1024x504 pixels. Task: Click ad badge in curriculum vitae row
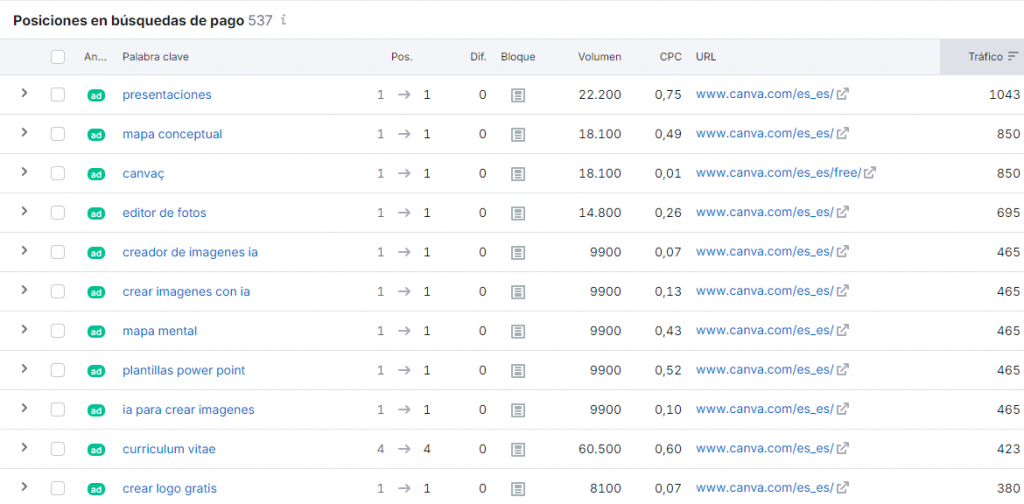pos(96,450)
